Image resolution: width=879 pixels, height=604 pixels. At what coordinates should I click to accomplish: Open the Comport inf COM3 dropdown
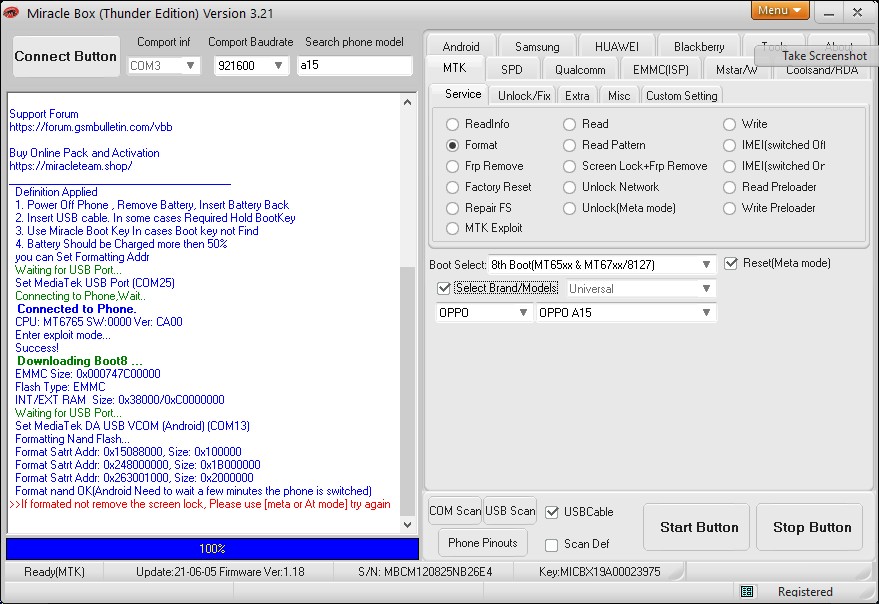click(x=164, y=66)
